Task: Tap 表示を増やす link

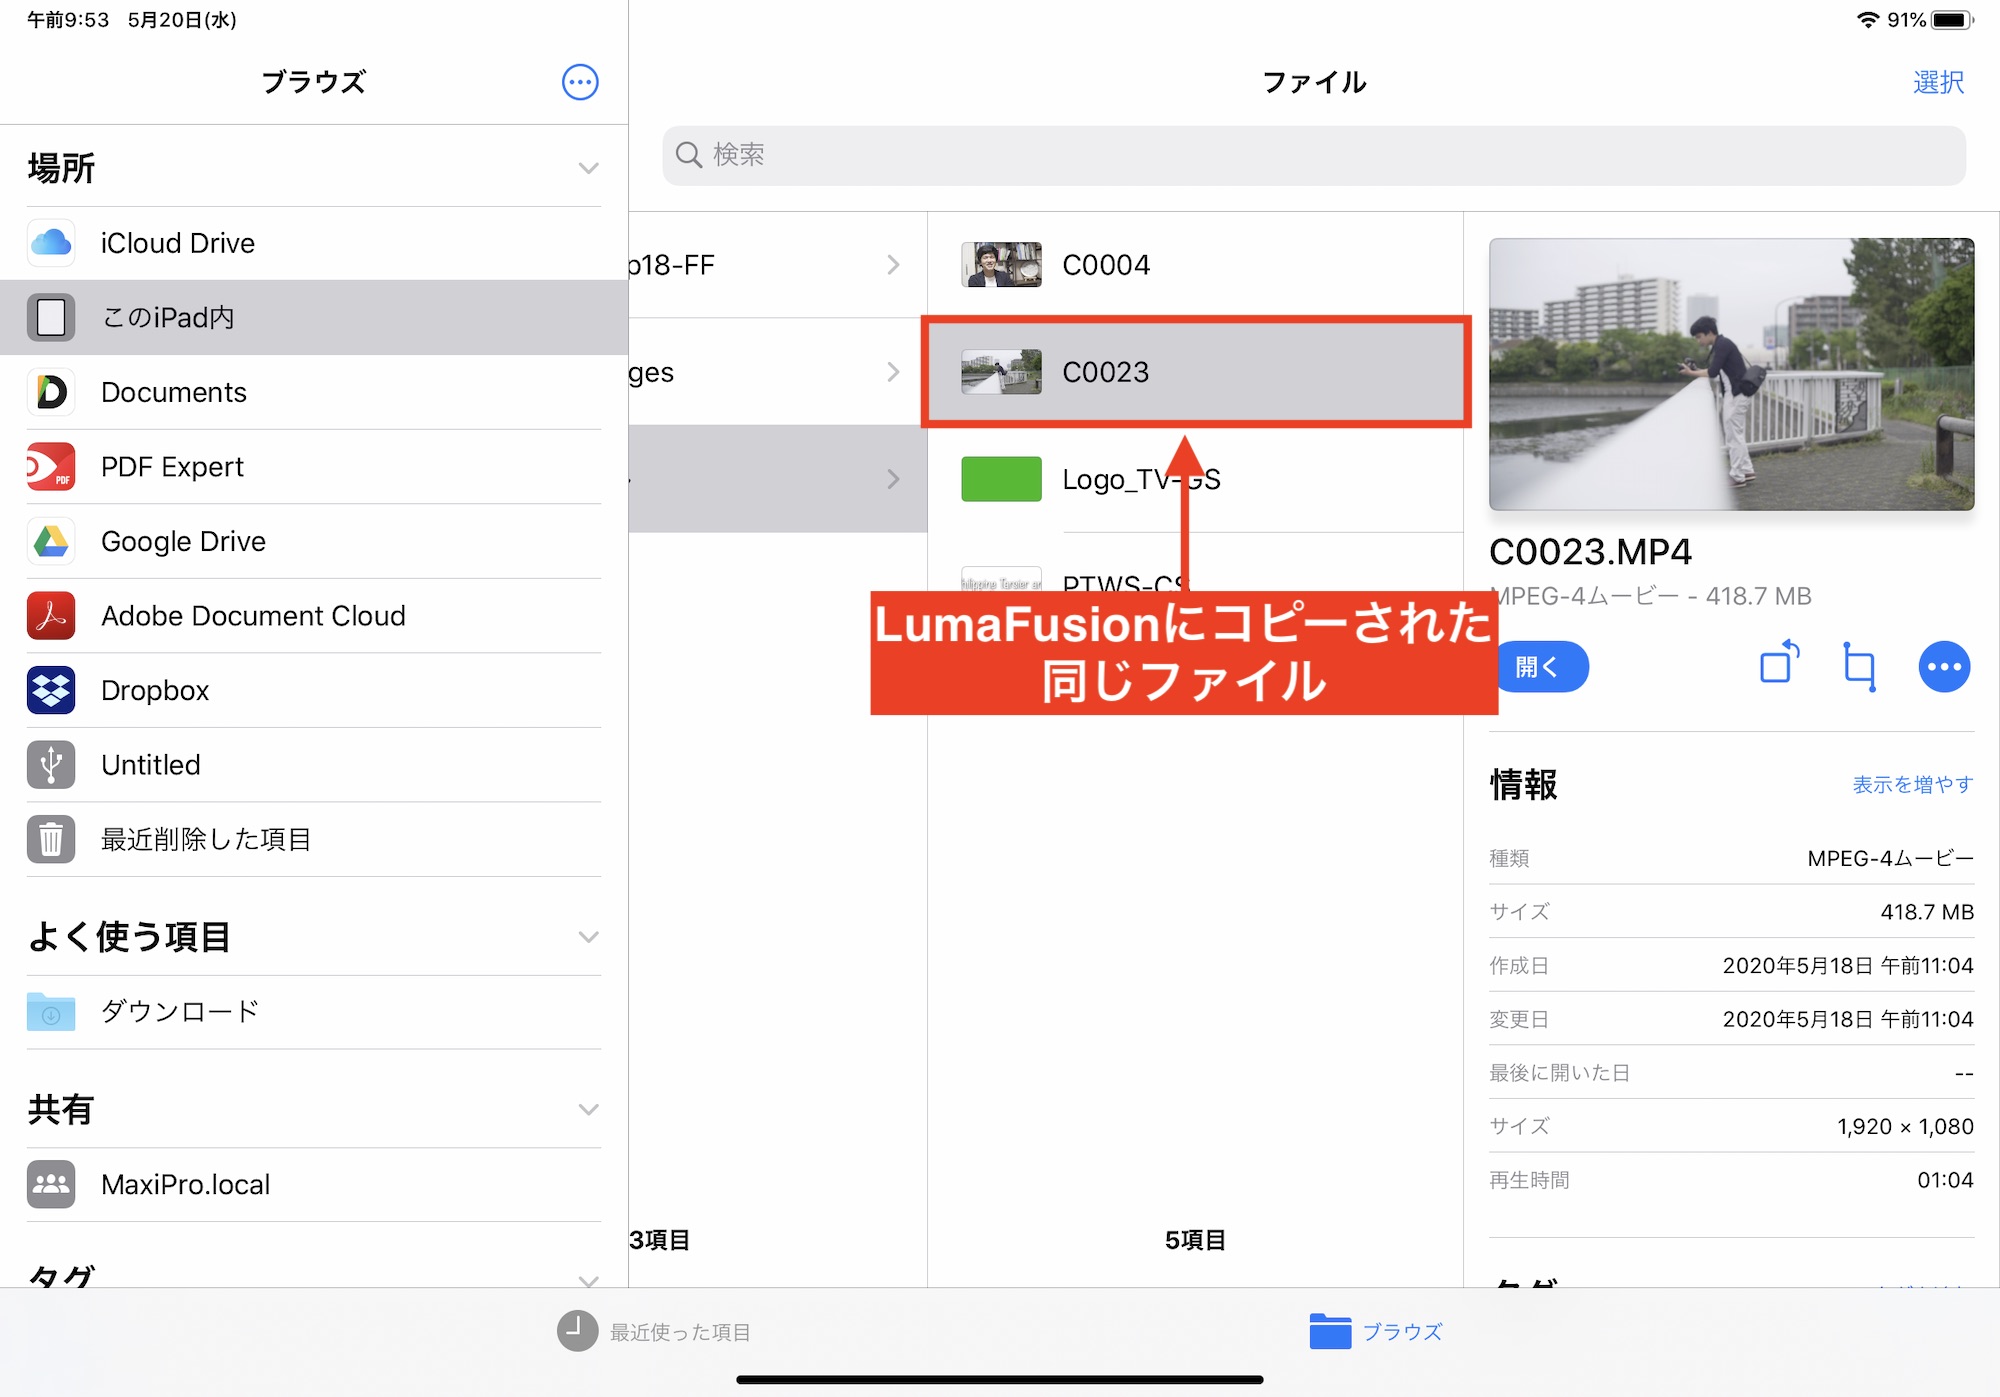Action: tap(1912, 784)
